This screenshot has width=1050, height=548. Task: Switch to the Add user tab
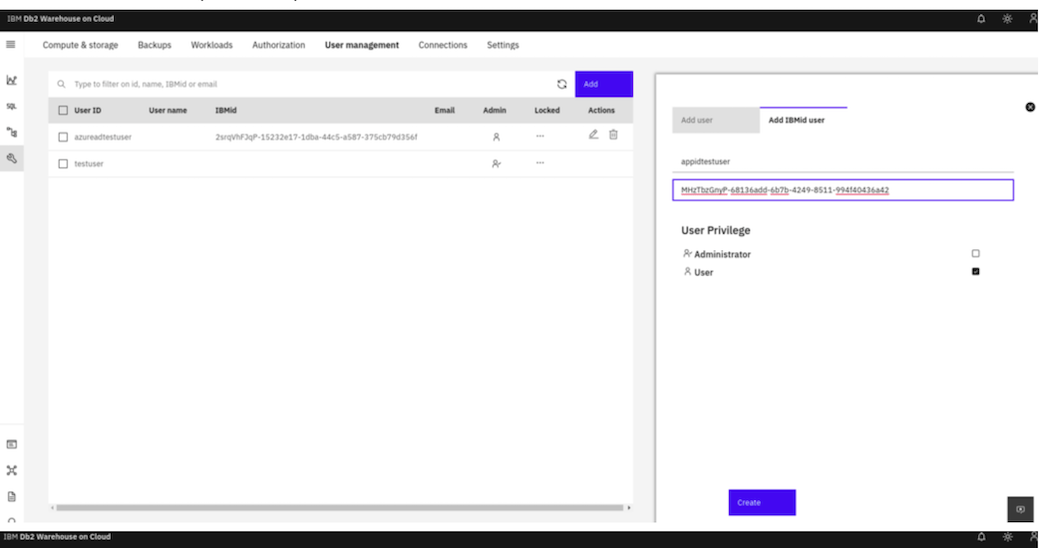coord(716,120)
